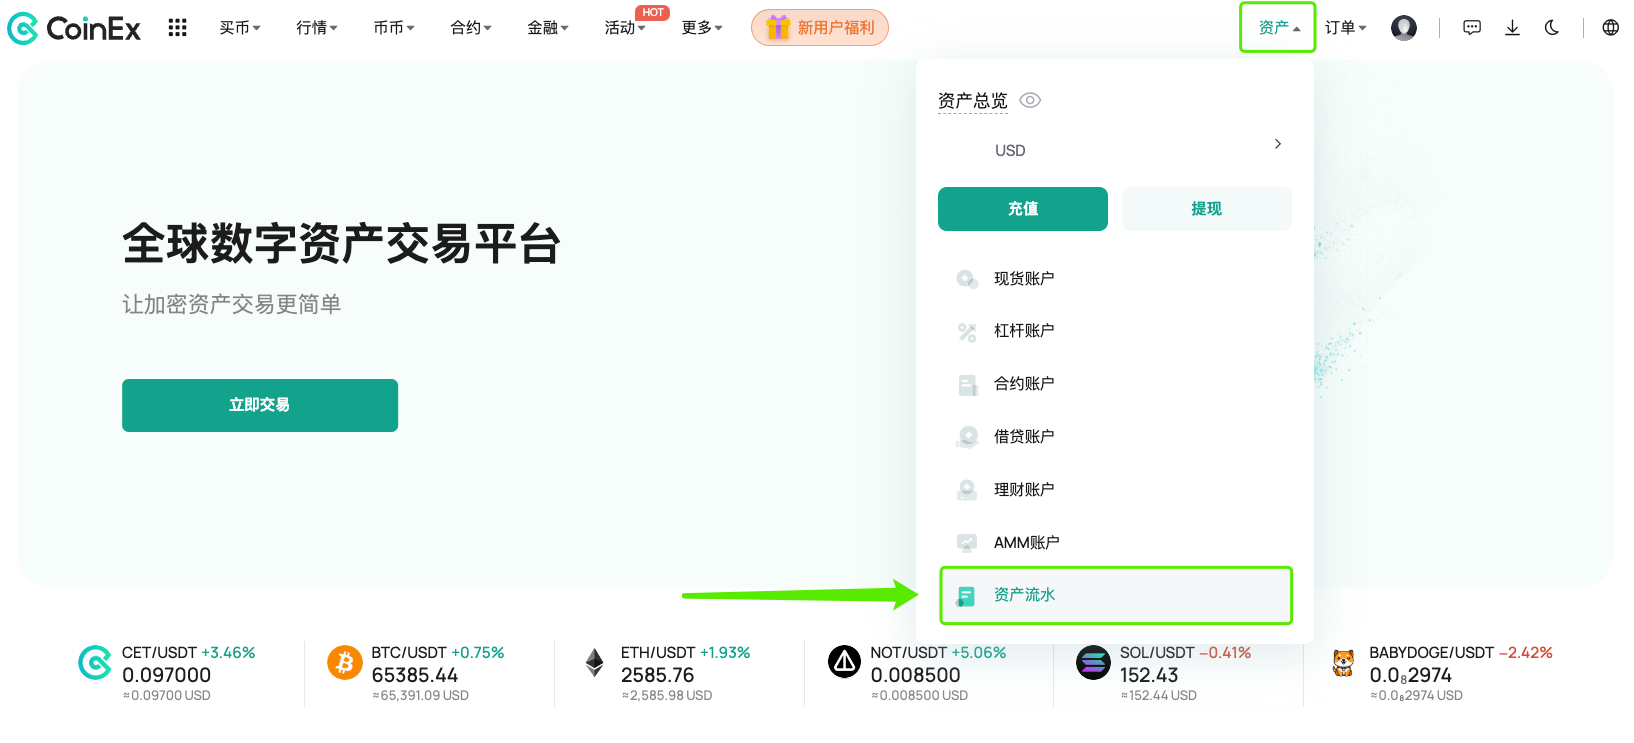
Task: Open the SOL/USDT trading pair
Action: click(1157, 653)
